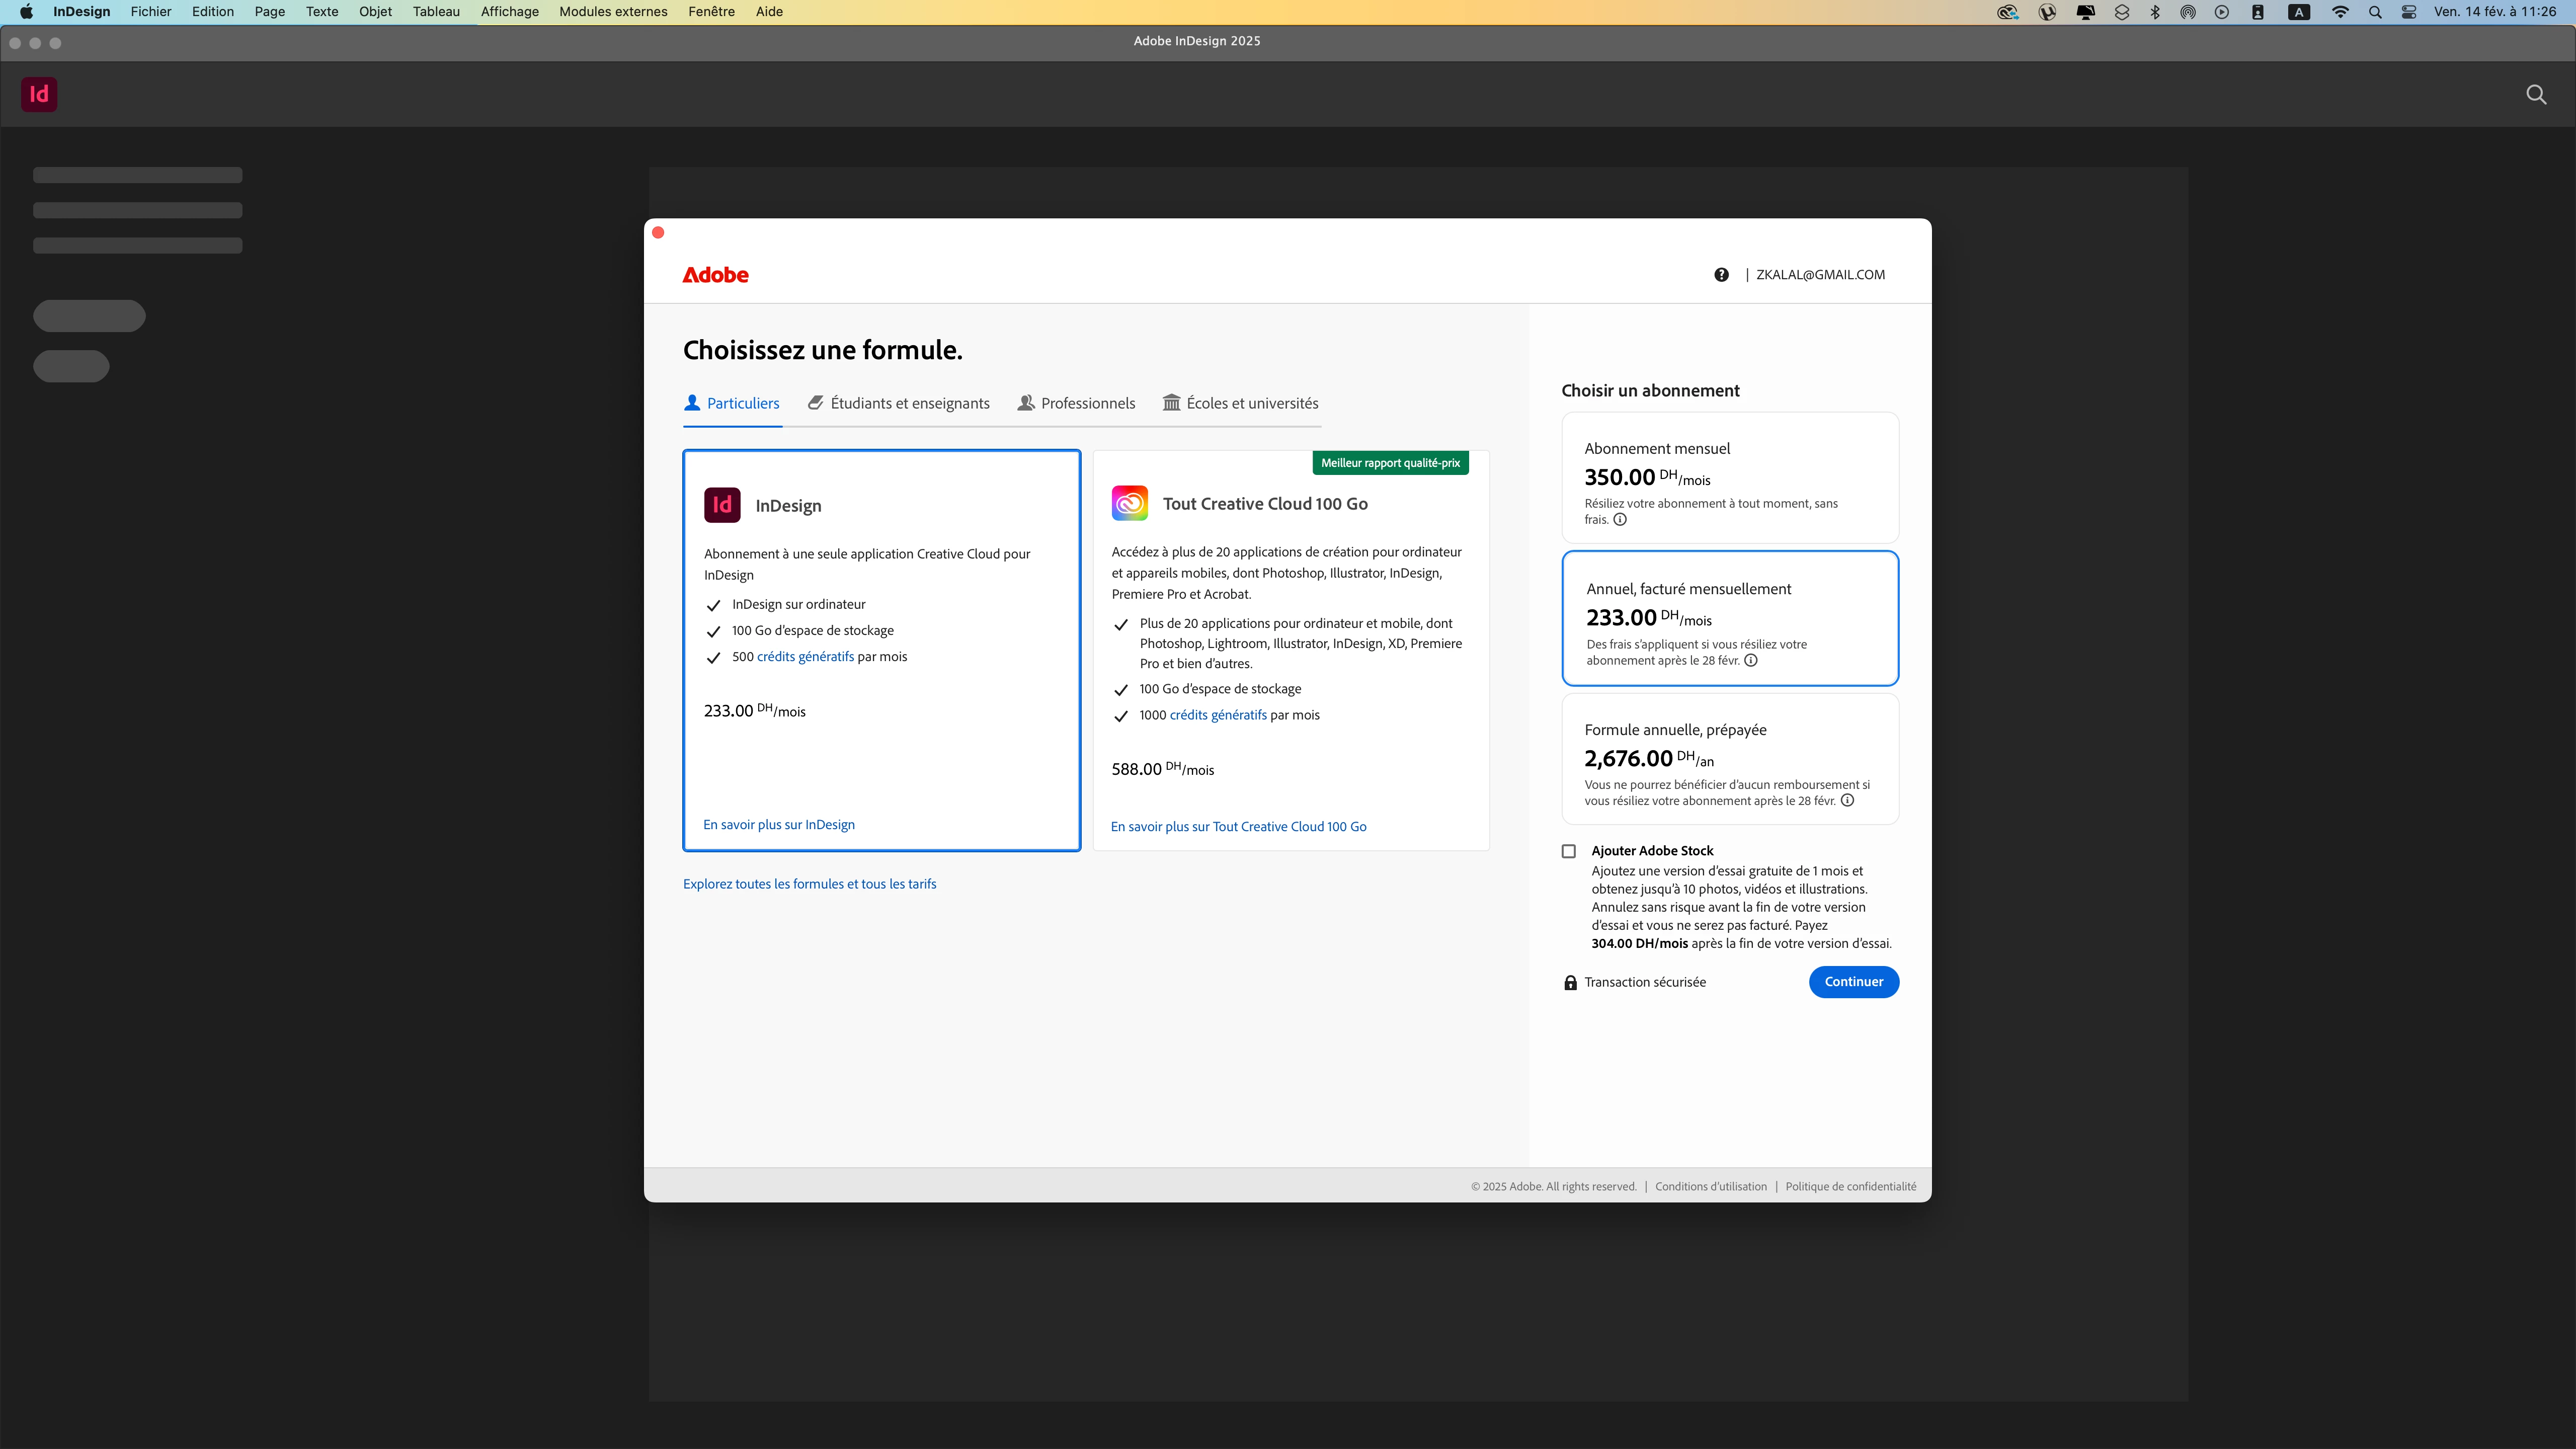Open Explorez toutes les formules link
Screen dimensions: 2576x1449
click(809, 884)
